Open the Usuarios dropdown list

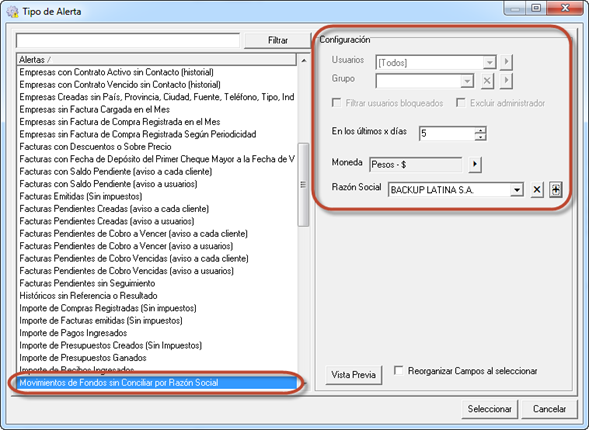click(x=489, y=62)
